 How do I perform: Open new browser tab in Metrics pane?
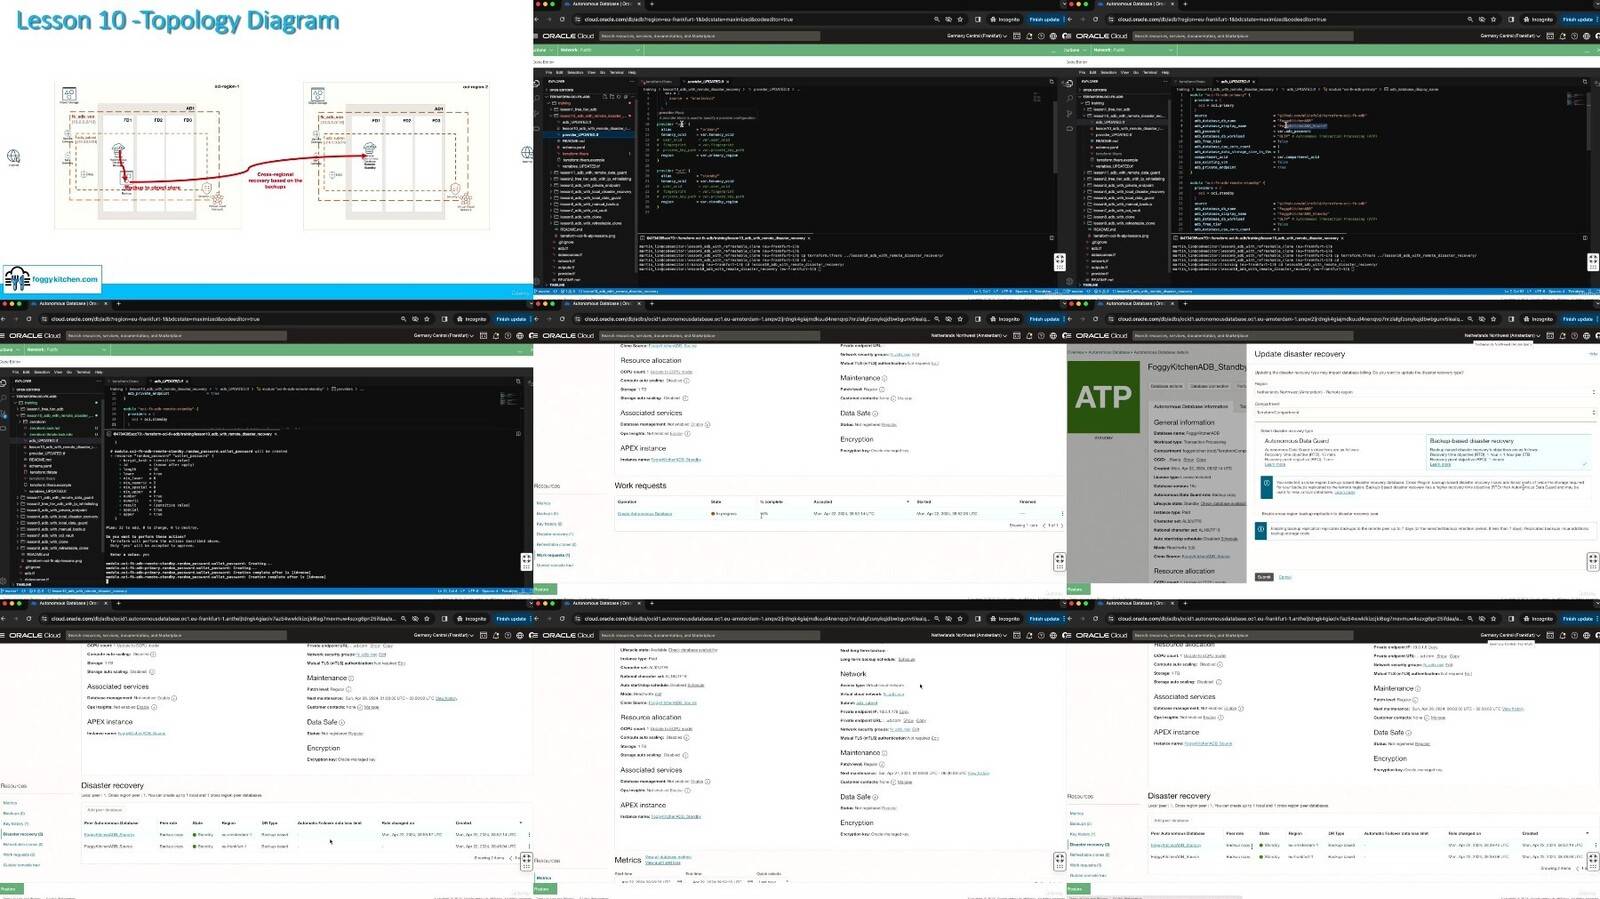click(x=652, y=603)
